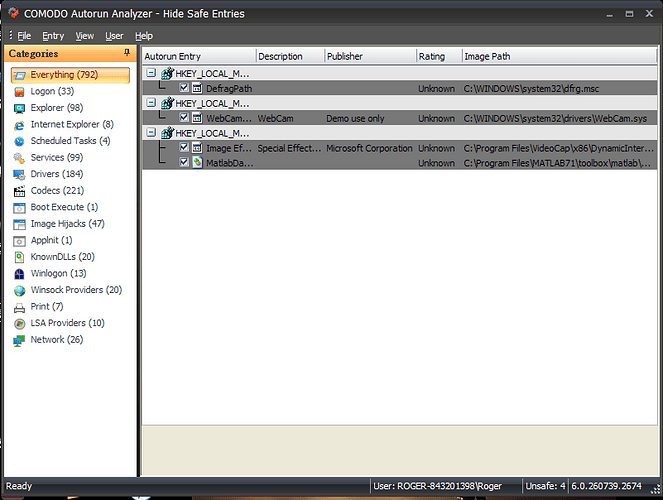The height and width of the screenshot is (500, 663).
Task: Click the Winsock Providers globe icon
Action: tap(19, 290)
